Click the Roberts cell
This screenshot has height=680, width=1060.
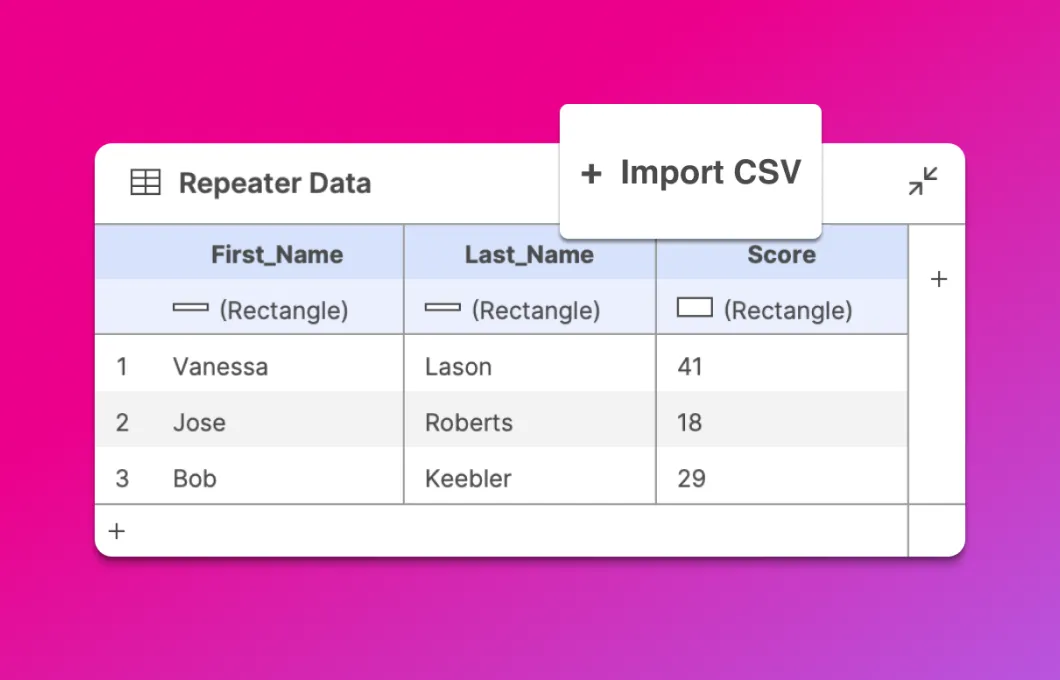click(x=469, y=423)
